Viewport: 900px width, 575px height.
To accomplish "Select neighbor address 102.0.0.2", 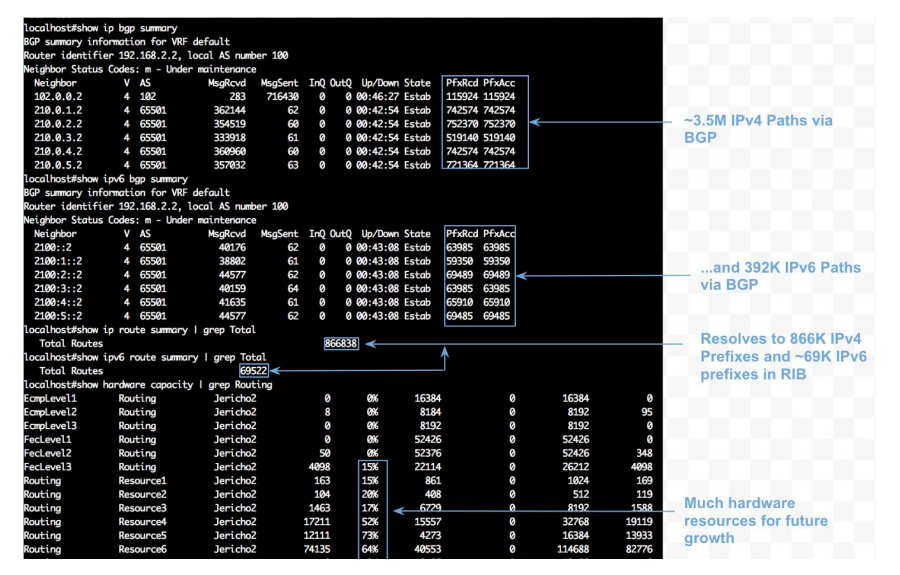I will click(58, 96).
